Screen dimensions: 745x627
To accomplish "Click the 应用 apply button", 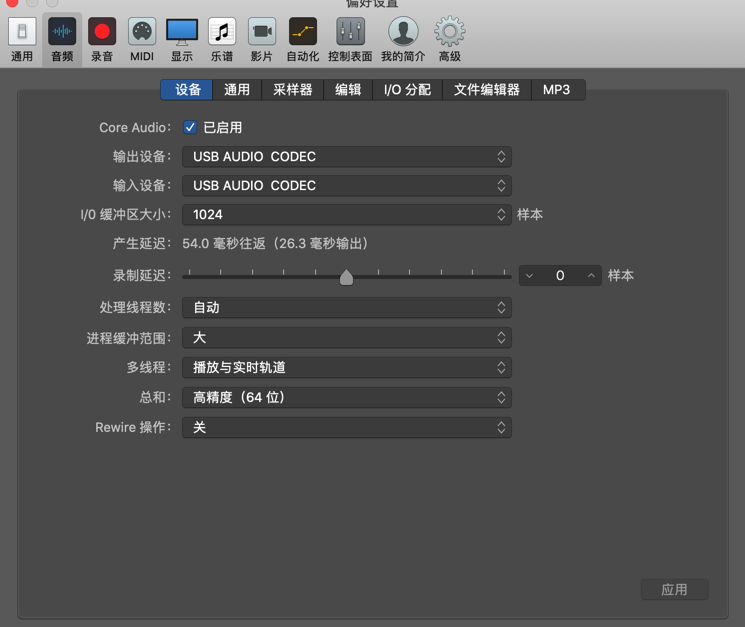I will tap(674, 590).
